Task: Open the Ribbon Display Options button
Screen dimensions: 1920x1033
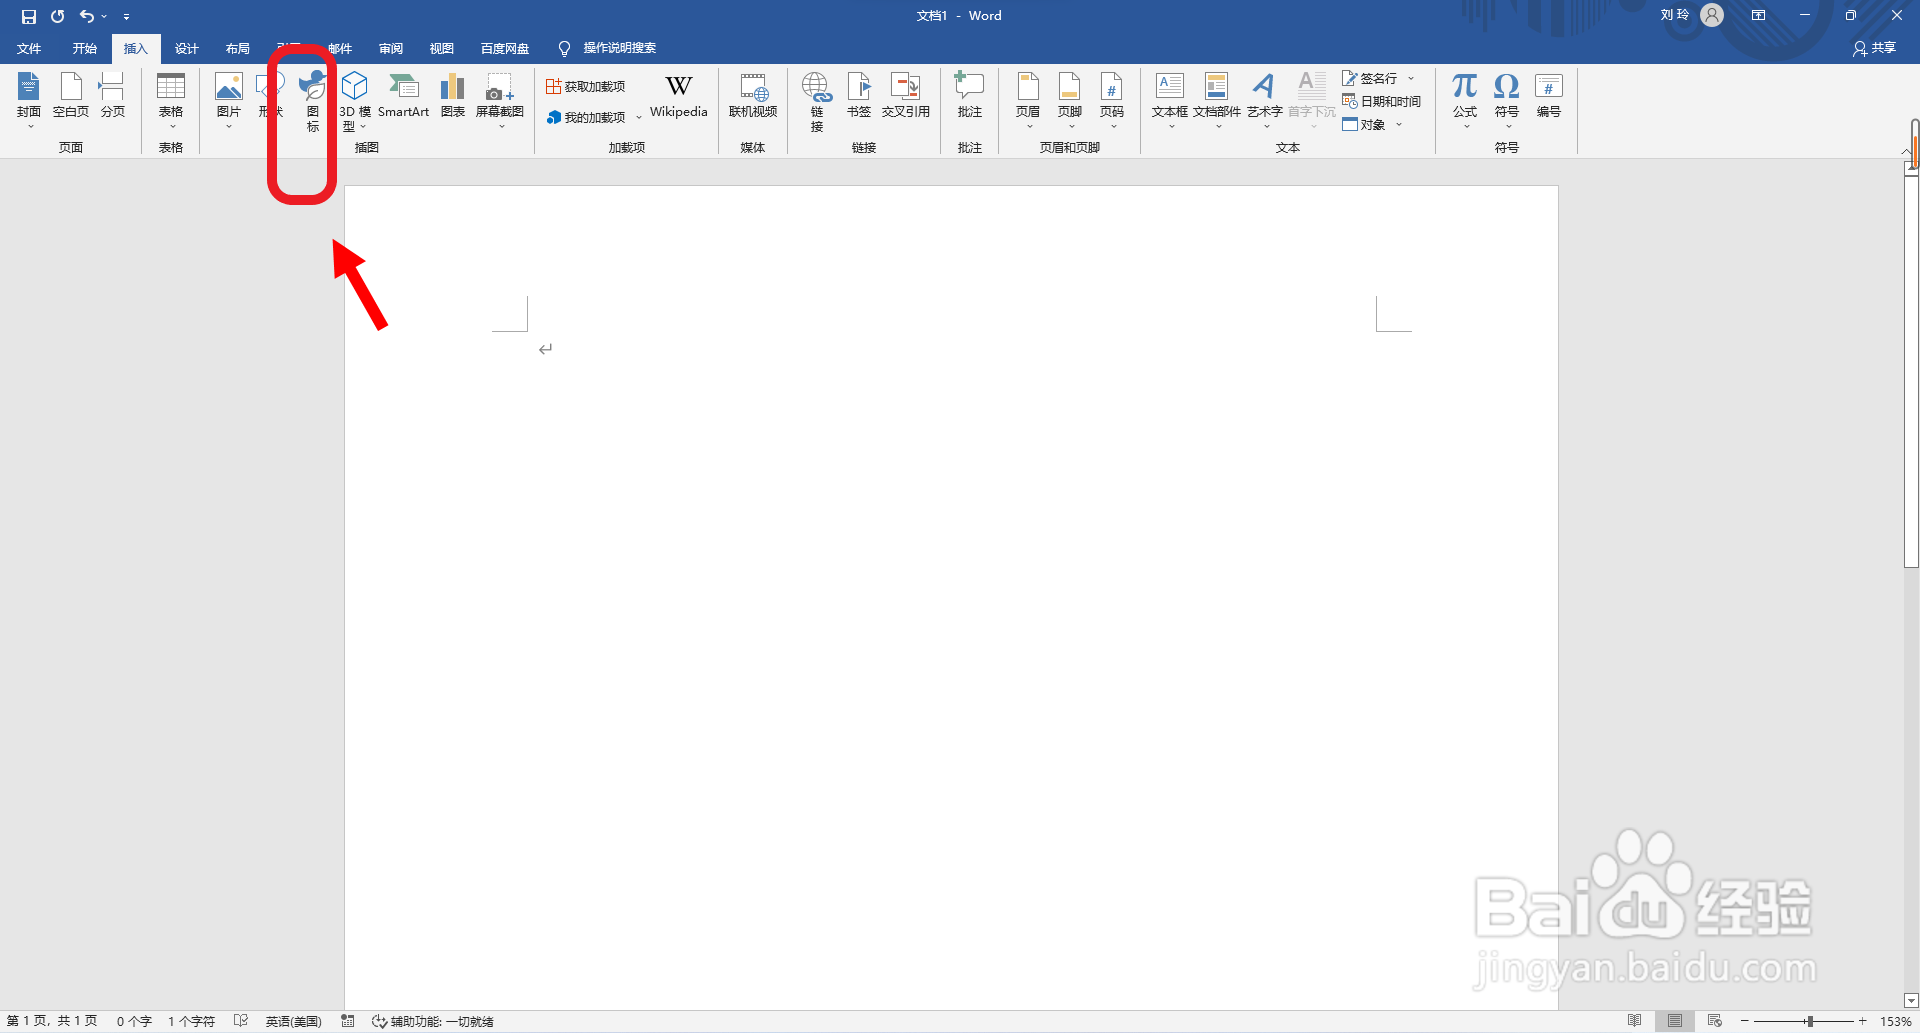Action: [1758, 15]
